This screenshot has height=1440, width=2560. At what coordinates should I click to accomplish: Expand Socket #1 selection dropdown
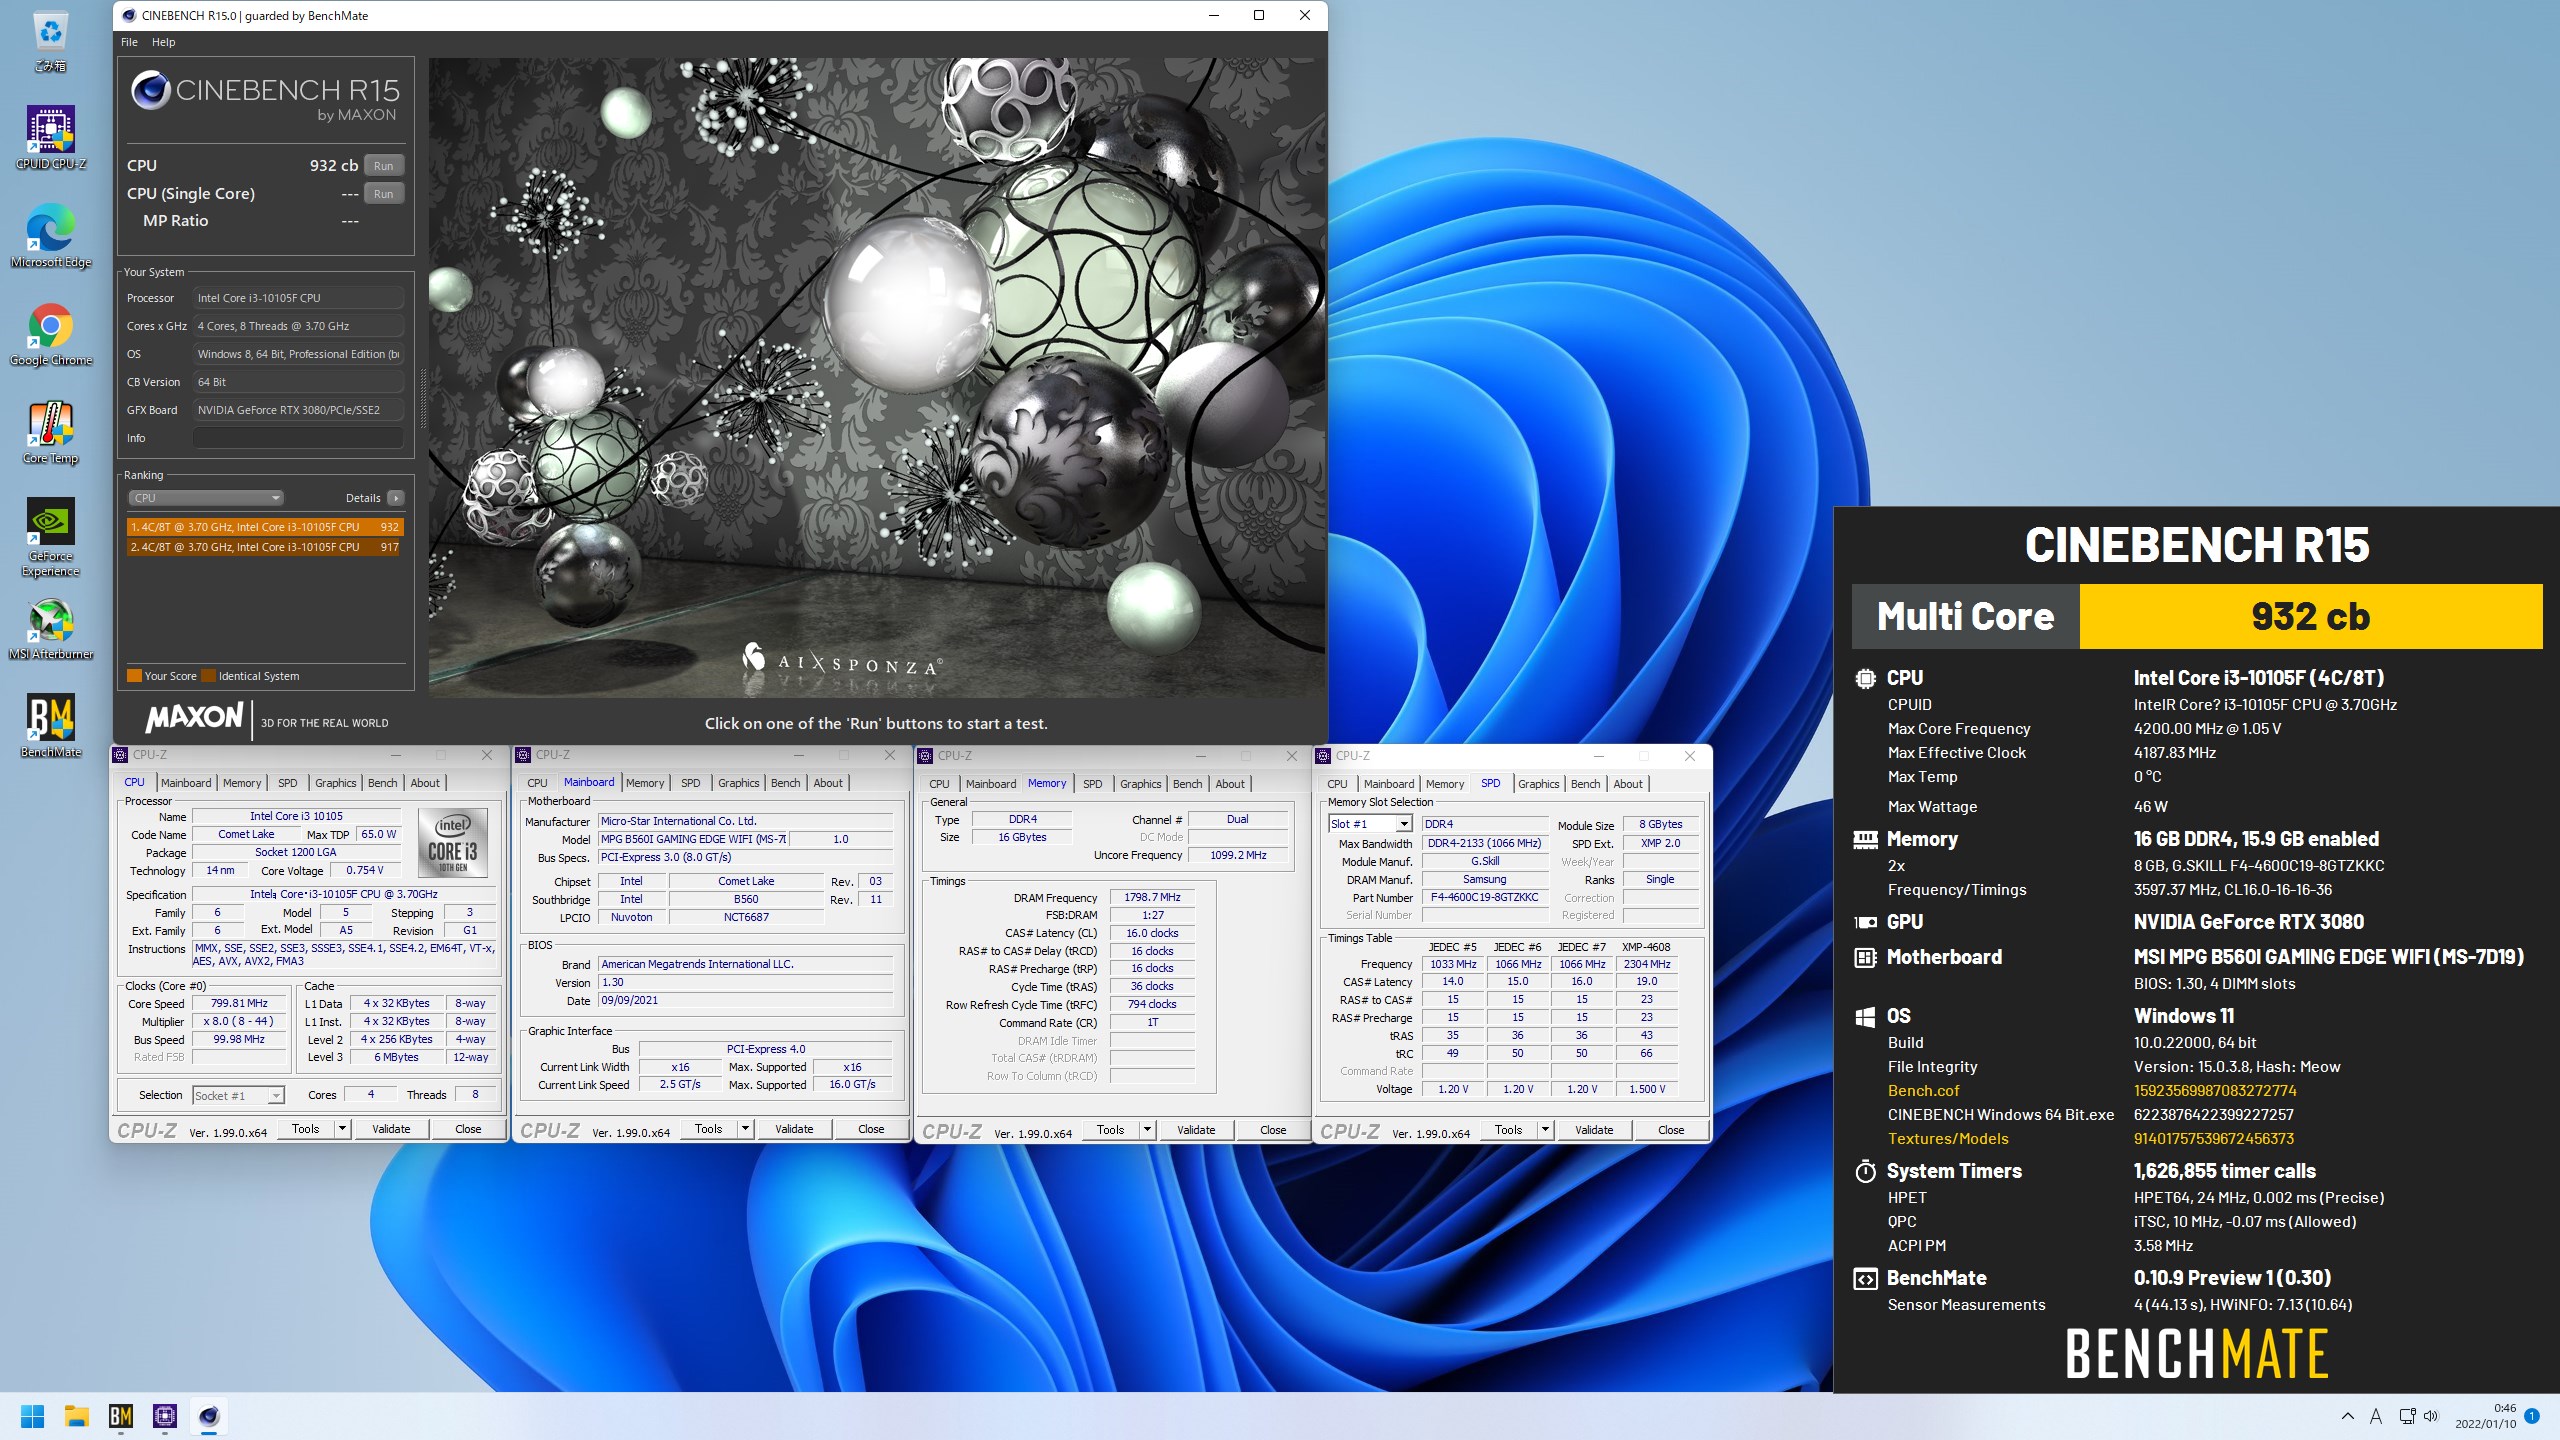(238, 1096)
